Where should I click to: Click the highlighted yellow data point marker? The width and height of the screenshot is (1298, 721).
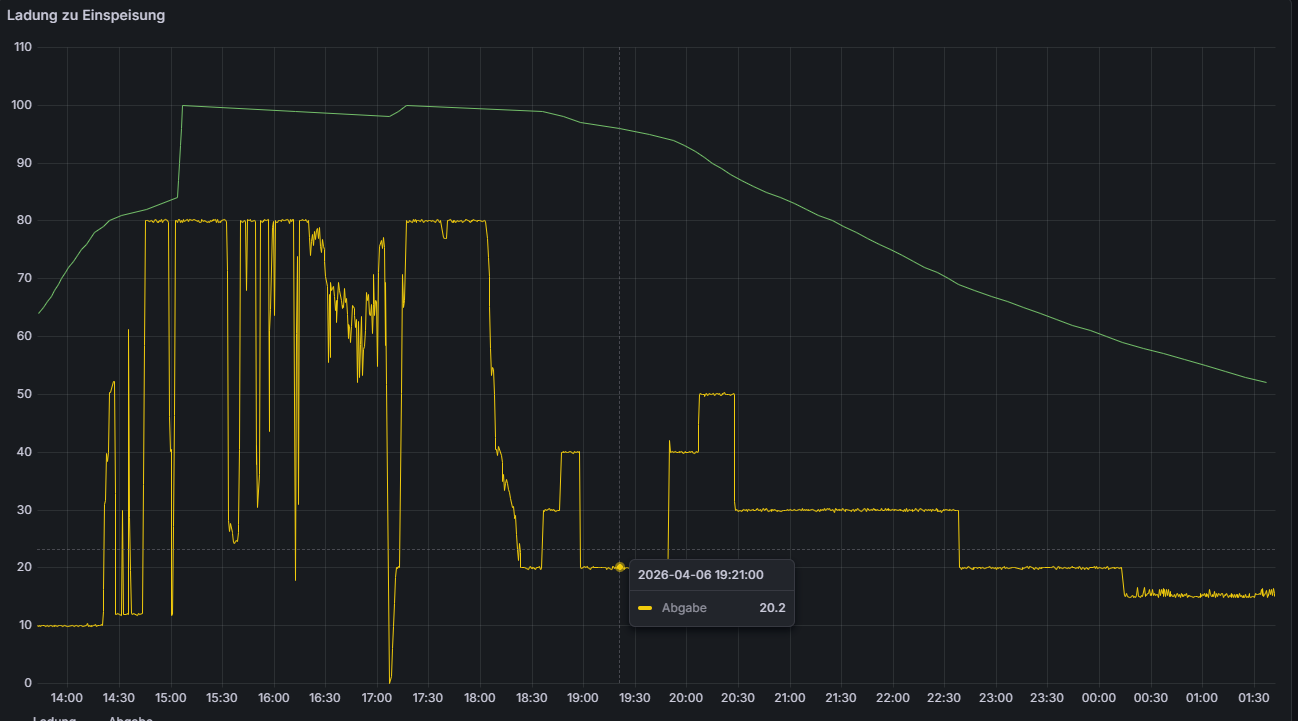click(619, 567)
